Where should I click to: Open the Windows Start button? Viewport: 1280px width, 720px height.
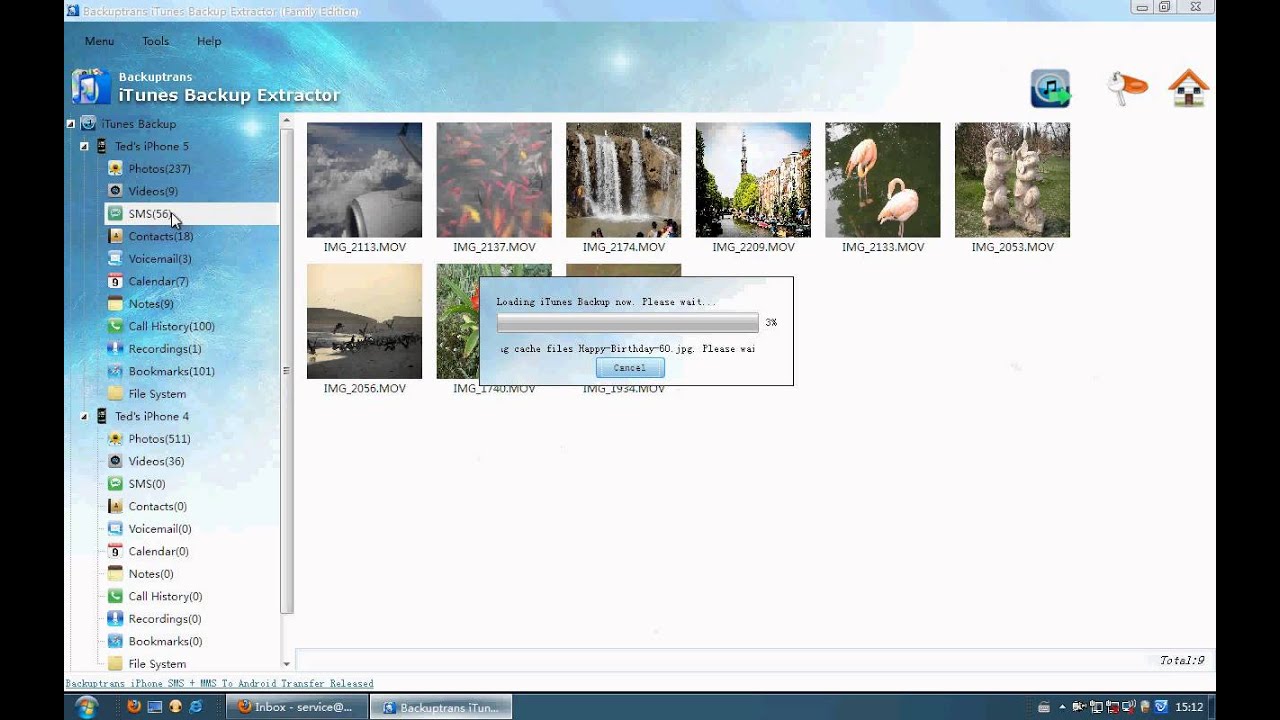pyautogui.click(x=86, y=707)
